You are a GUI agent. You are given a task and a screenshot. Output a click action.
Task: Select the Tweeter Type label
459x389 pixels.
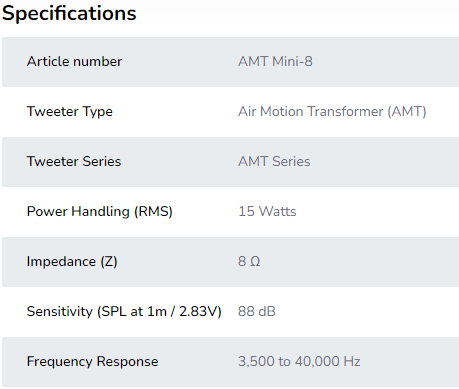point(70,111)
